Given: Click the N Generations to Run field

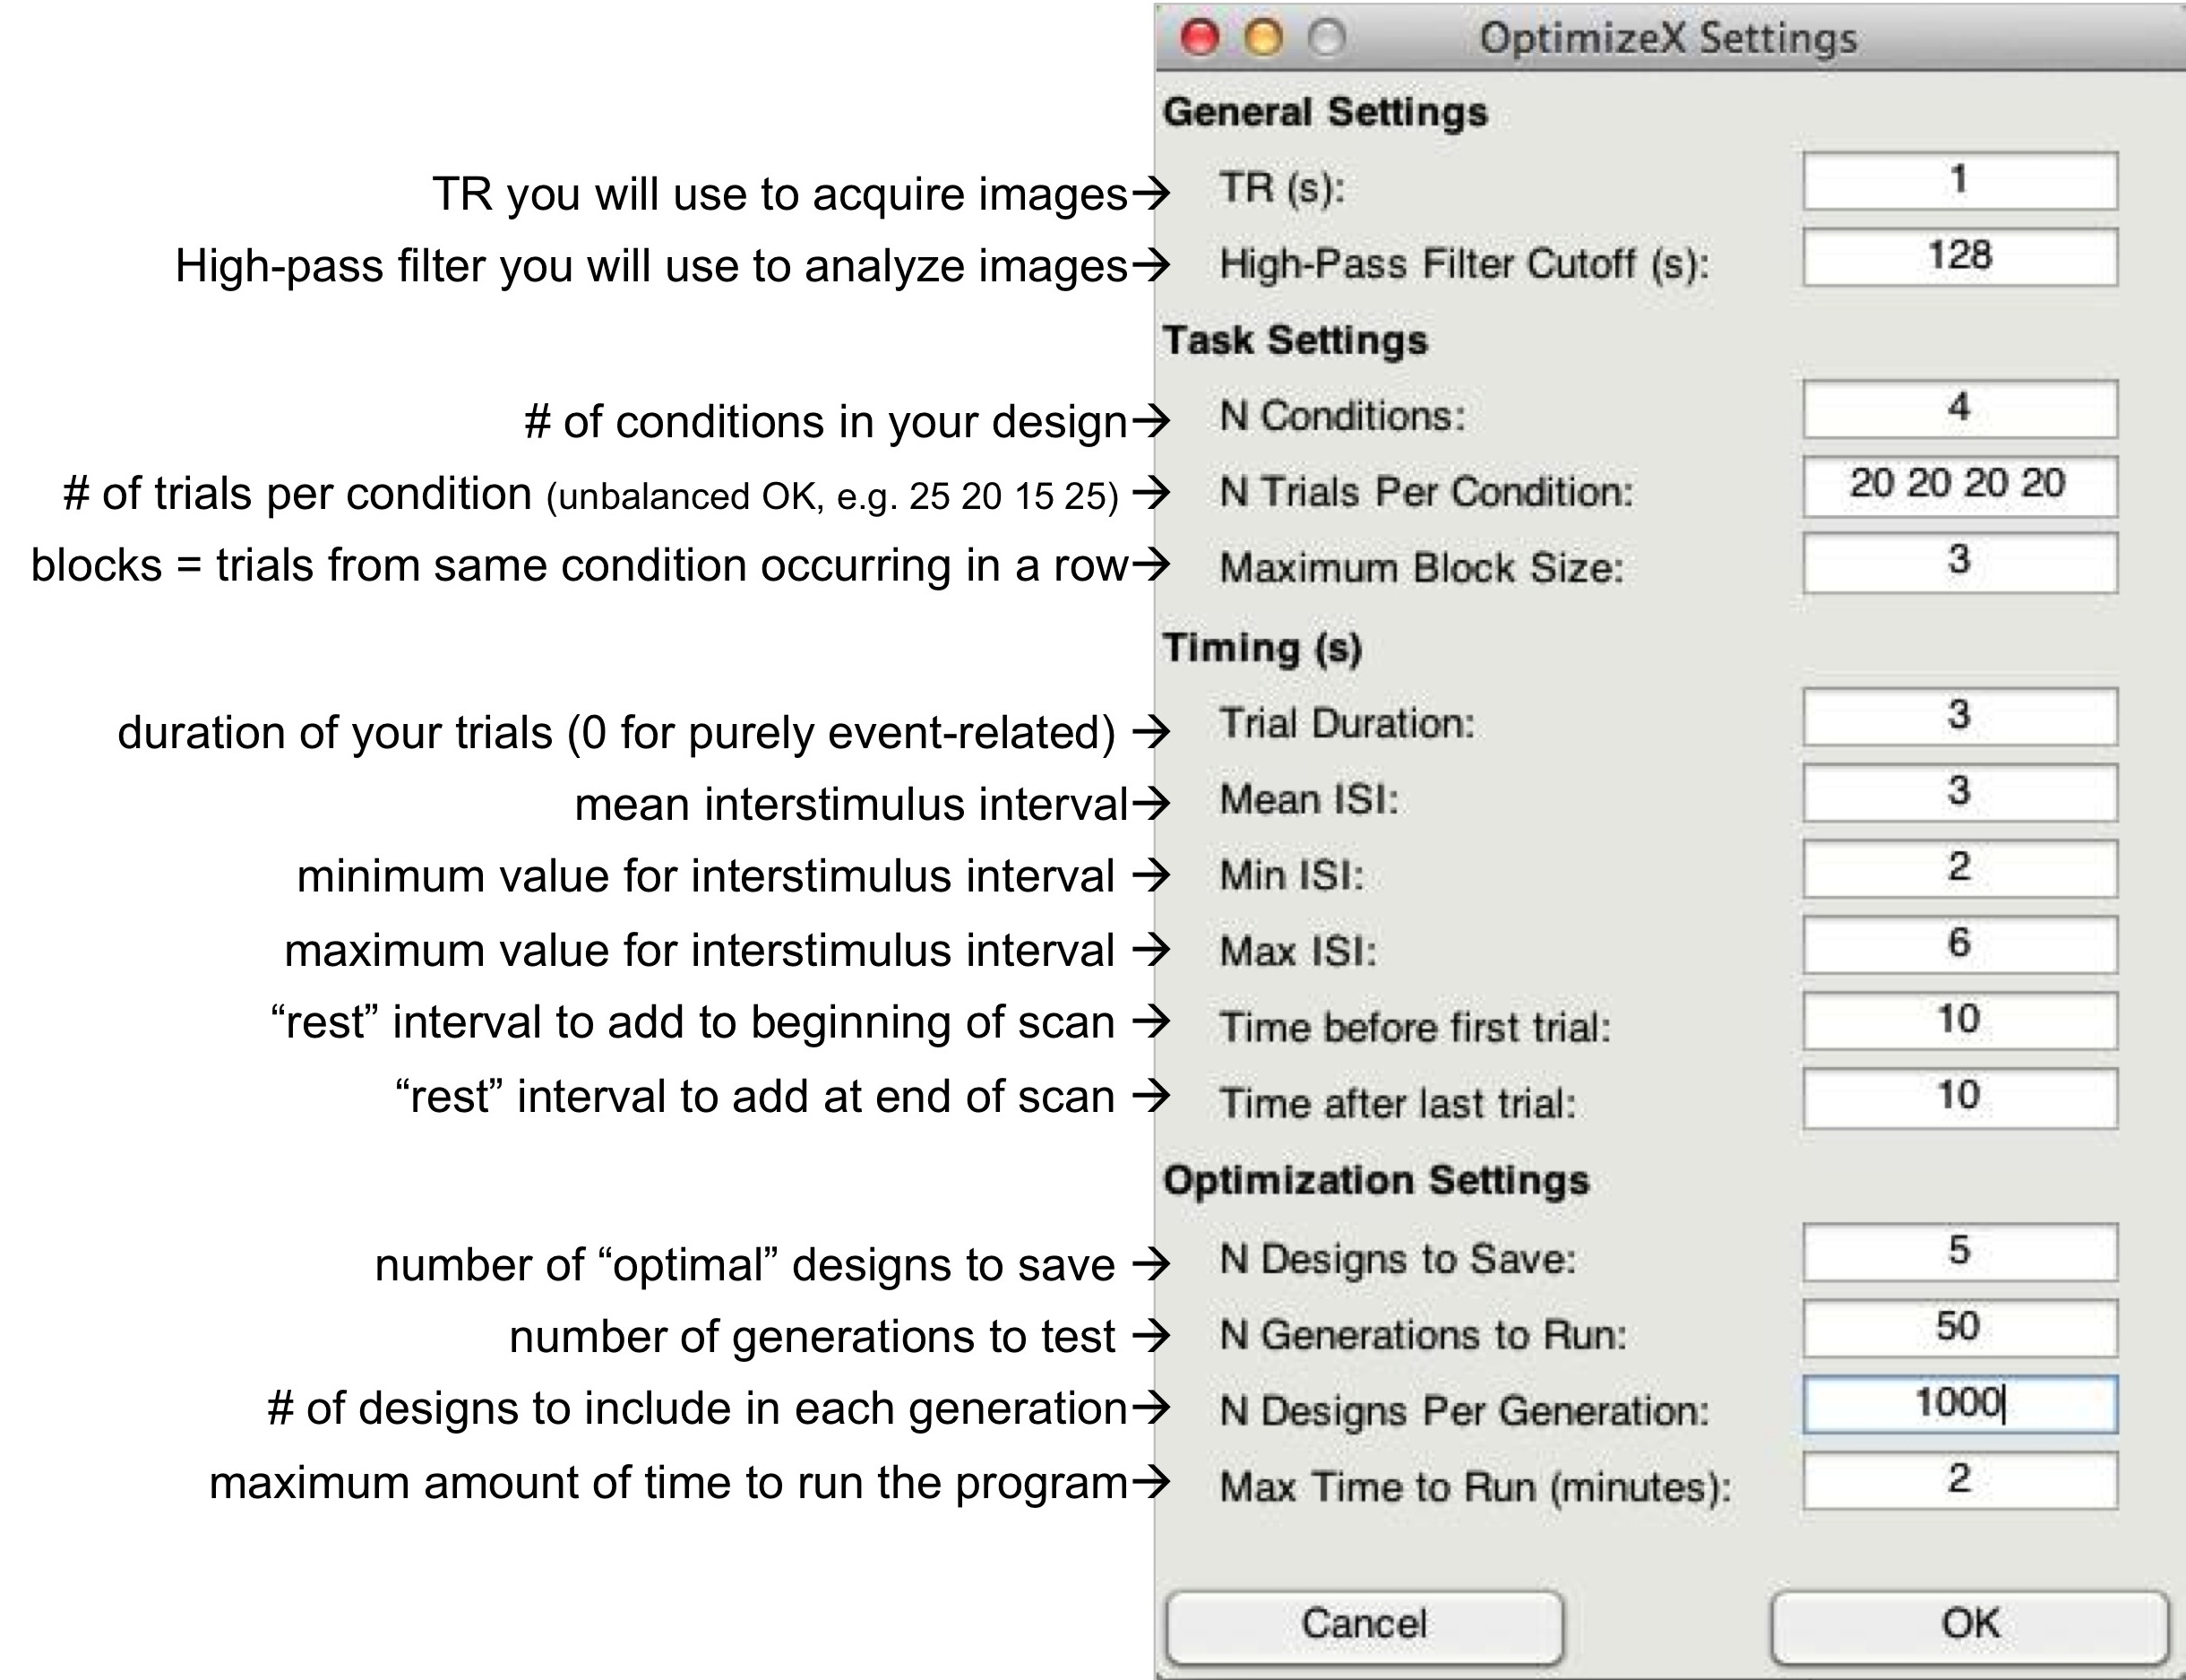Looking at the screenshot, I should pyautogui.click(x=1959, y=1328).
